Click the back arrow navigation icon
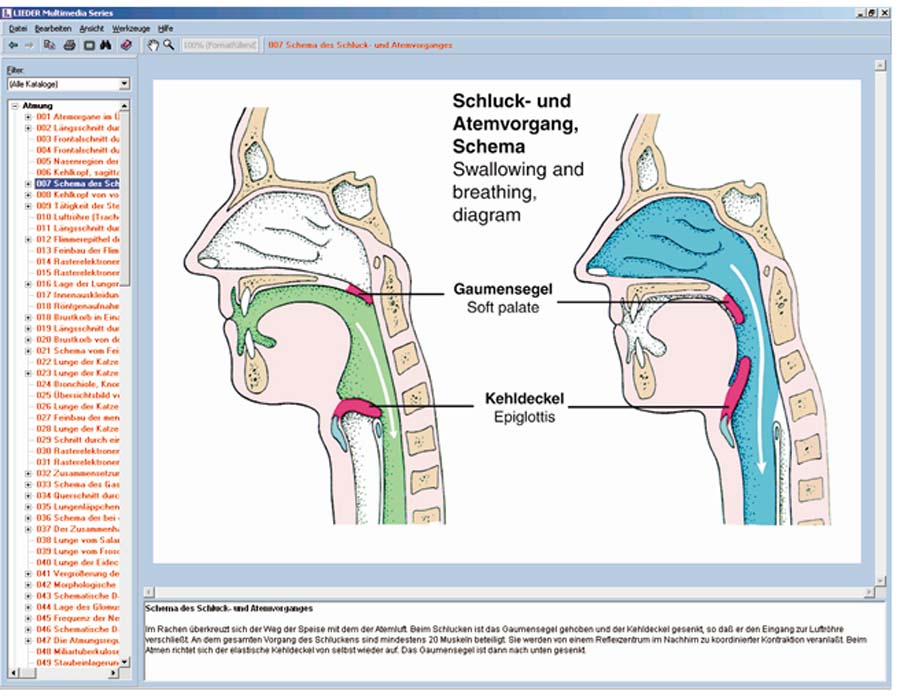This screenshot has width=900, height=698. coord(12,46)
